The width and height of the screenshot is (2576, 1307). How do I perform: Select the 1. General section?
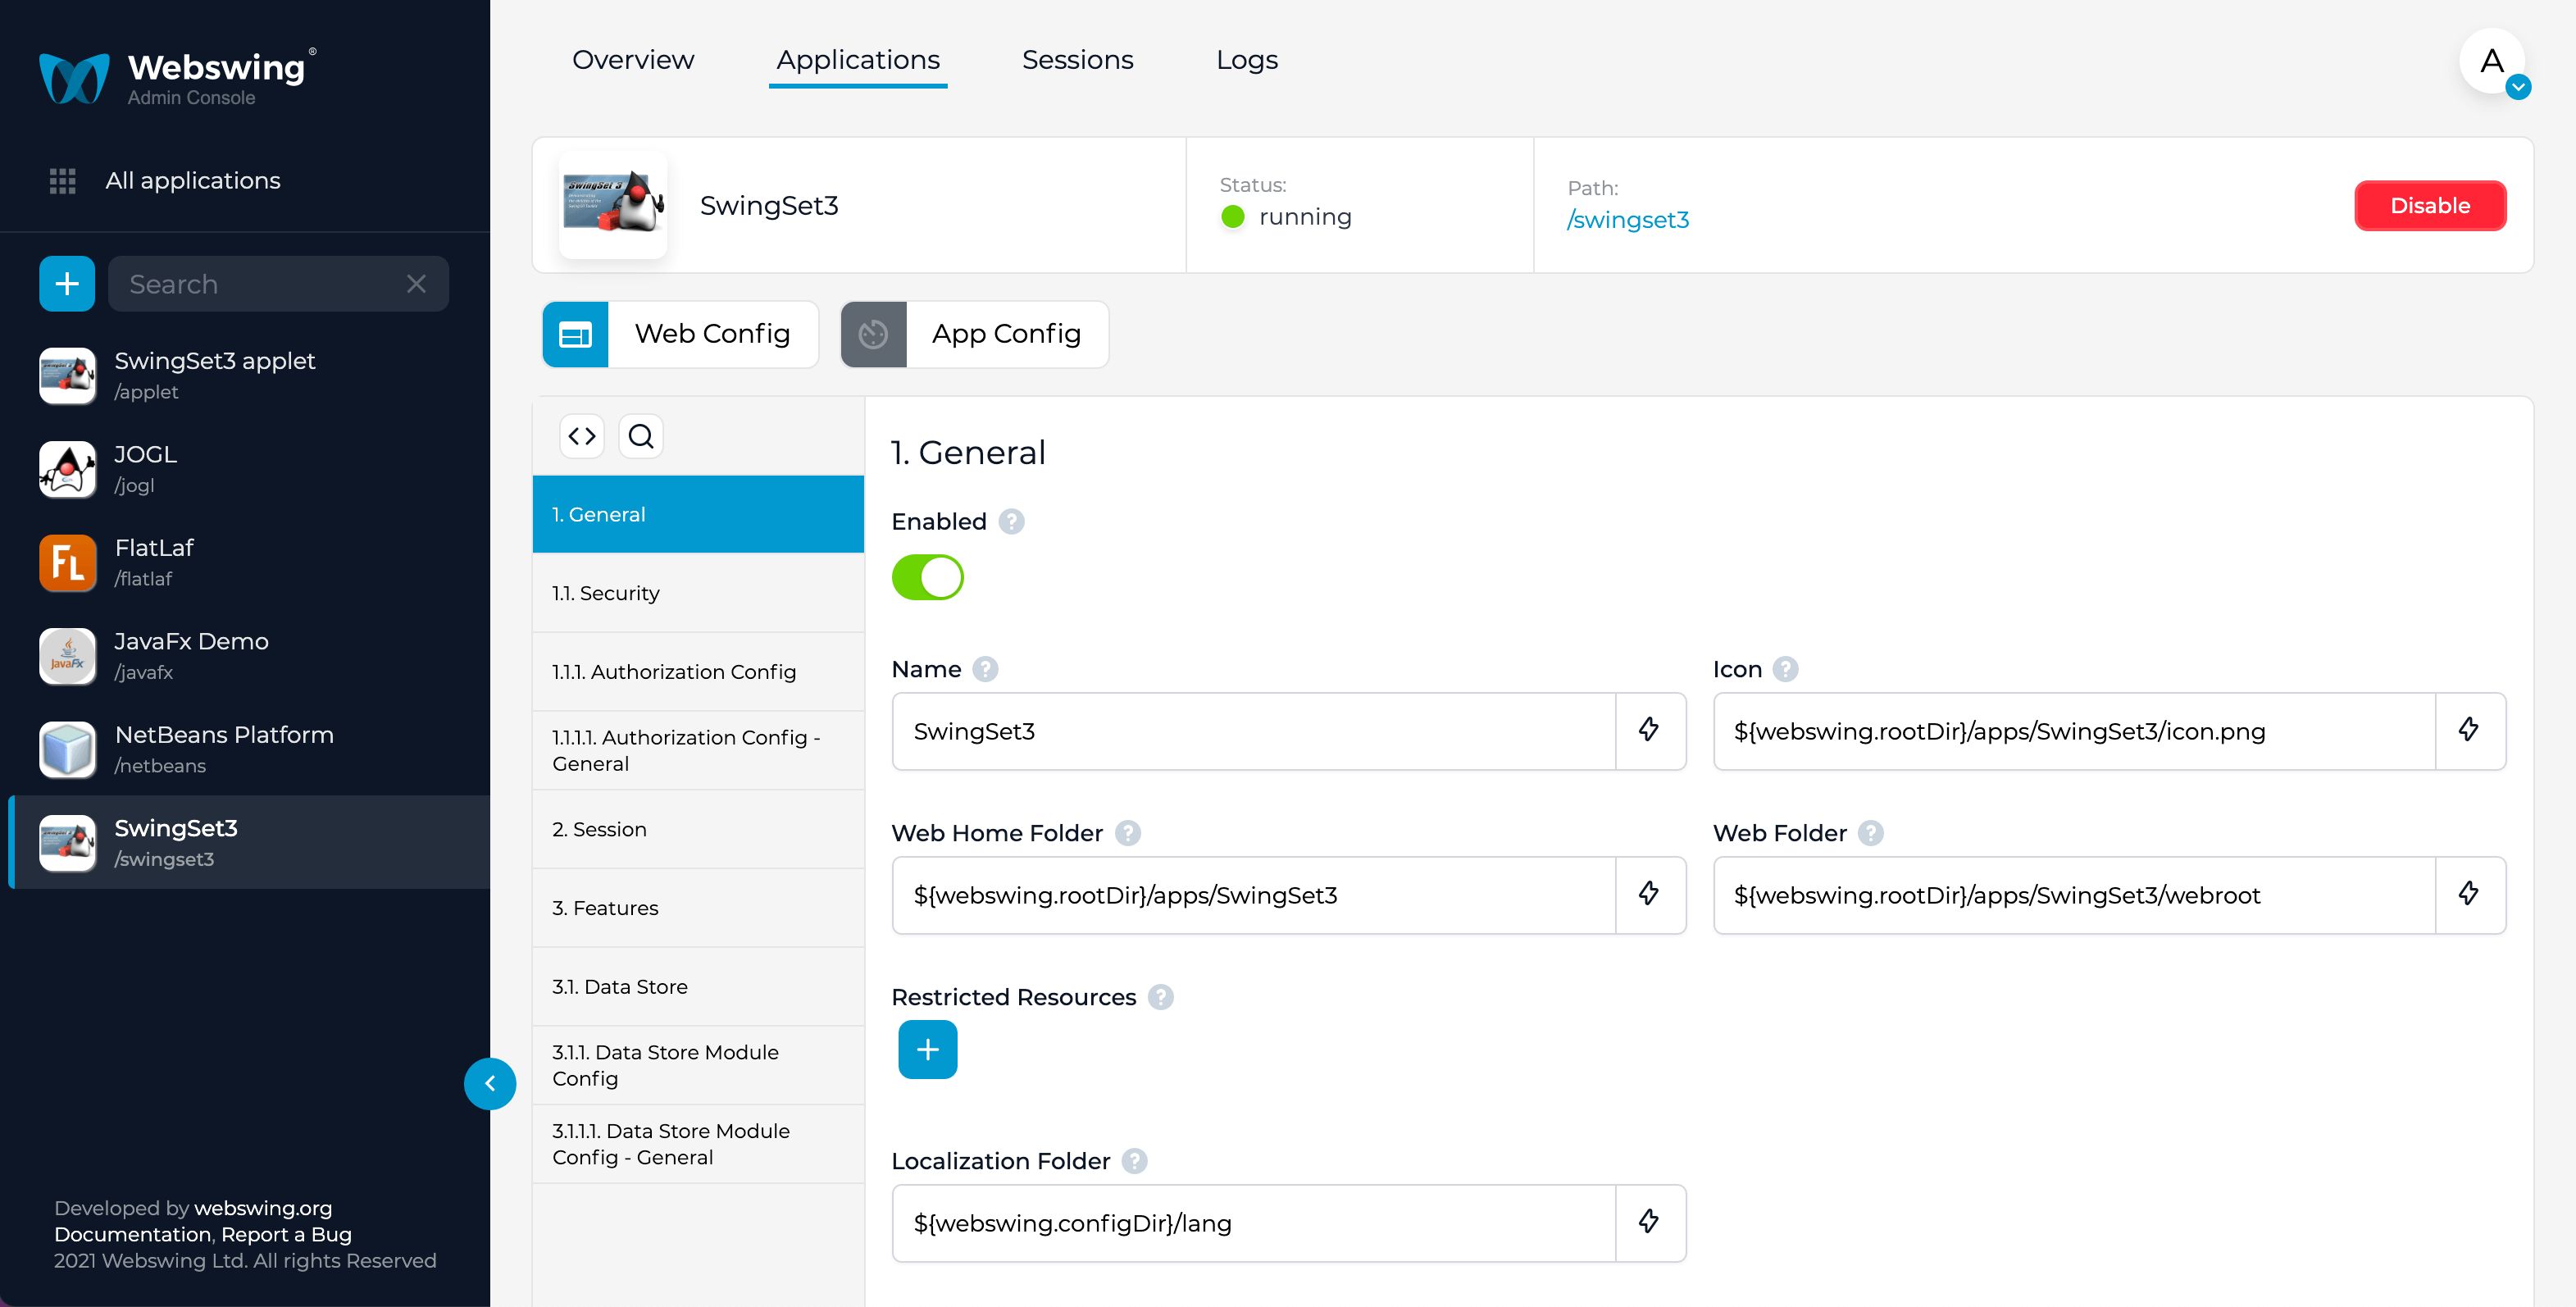(698, 514)
